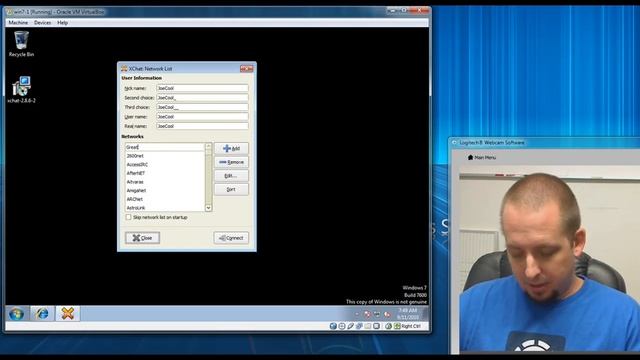Click the Logitech Webcam Software title icon

point(454,142)
